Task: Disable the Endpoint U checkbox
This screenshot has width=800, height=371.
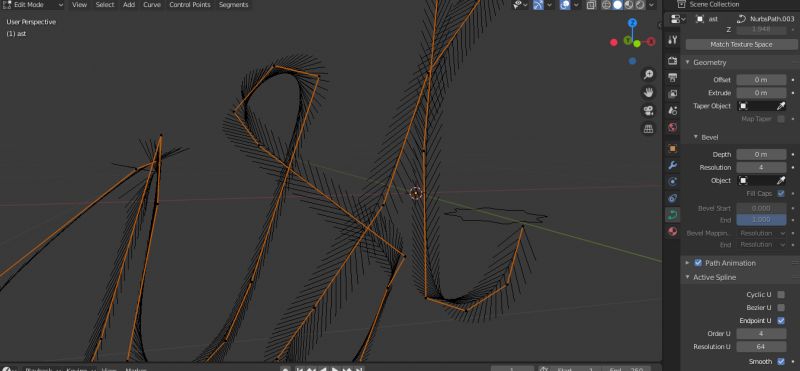Action: [781, 320]
